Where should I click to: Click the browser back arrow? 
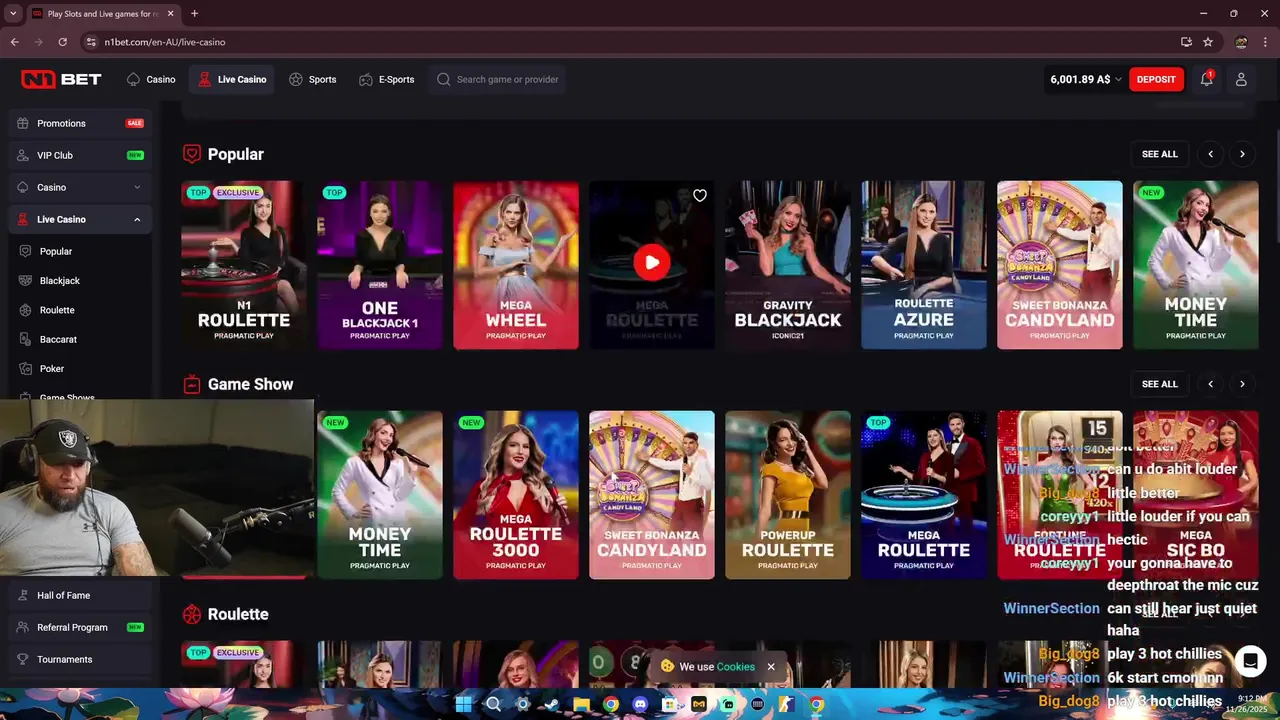tap(14, 42)
